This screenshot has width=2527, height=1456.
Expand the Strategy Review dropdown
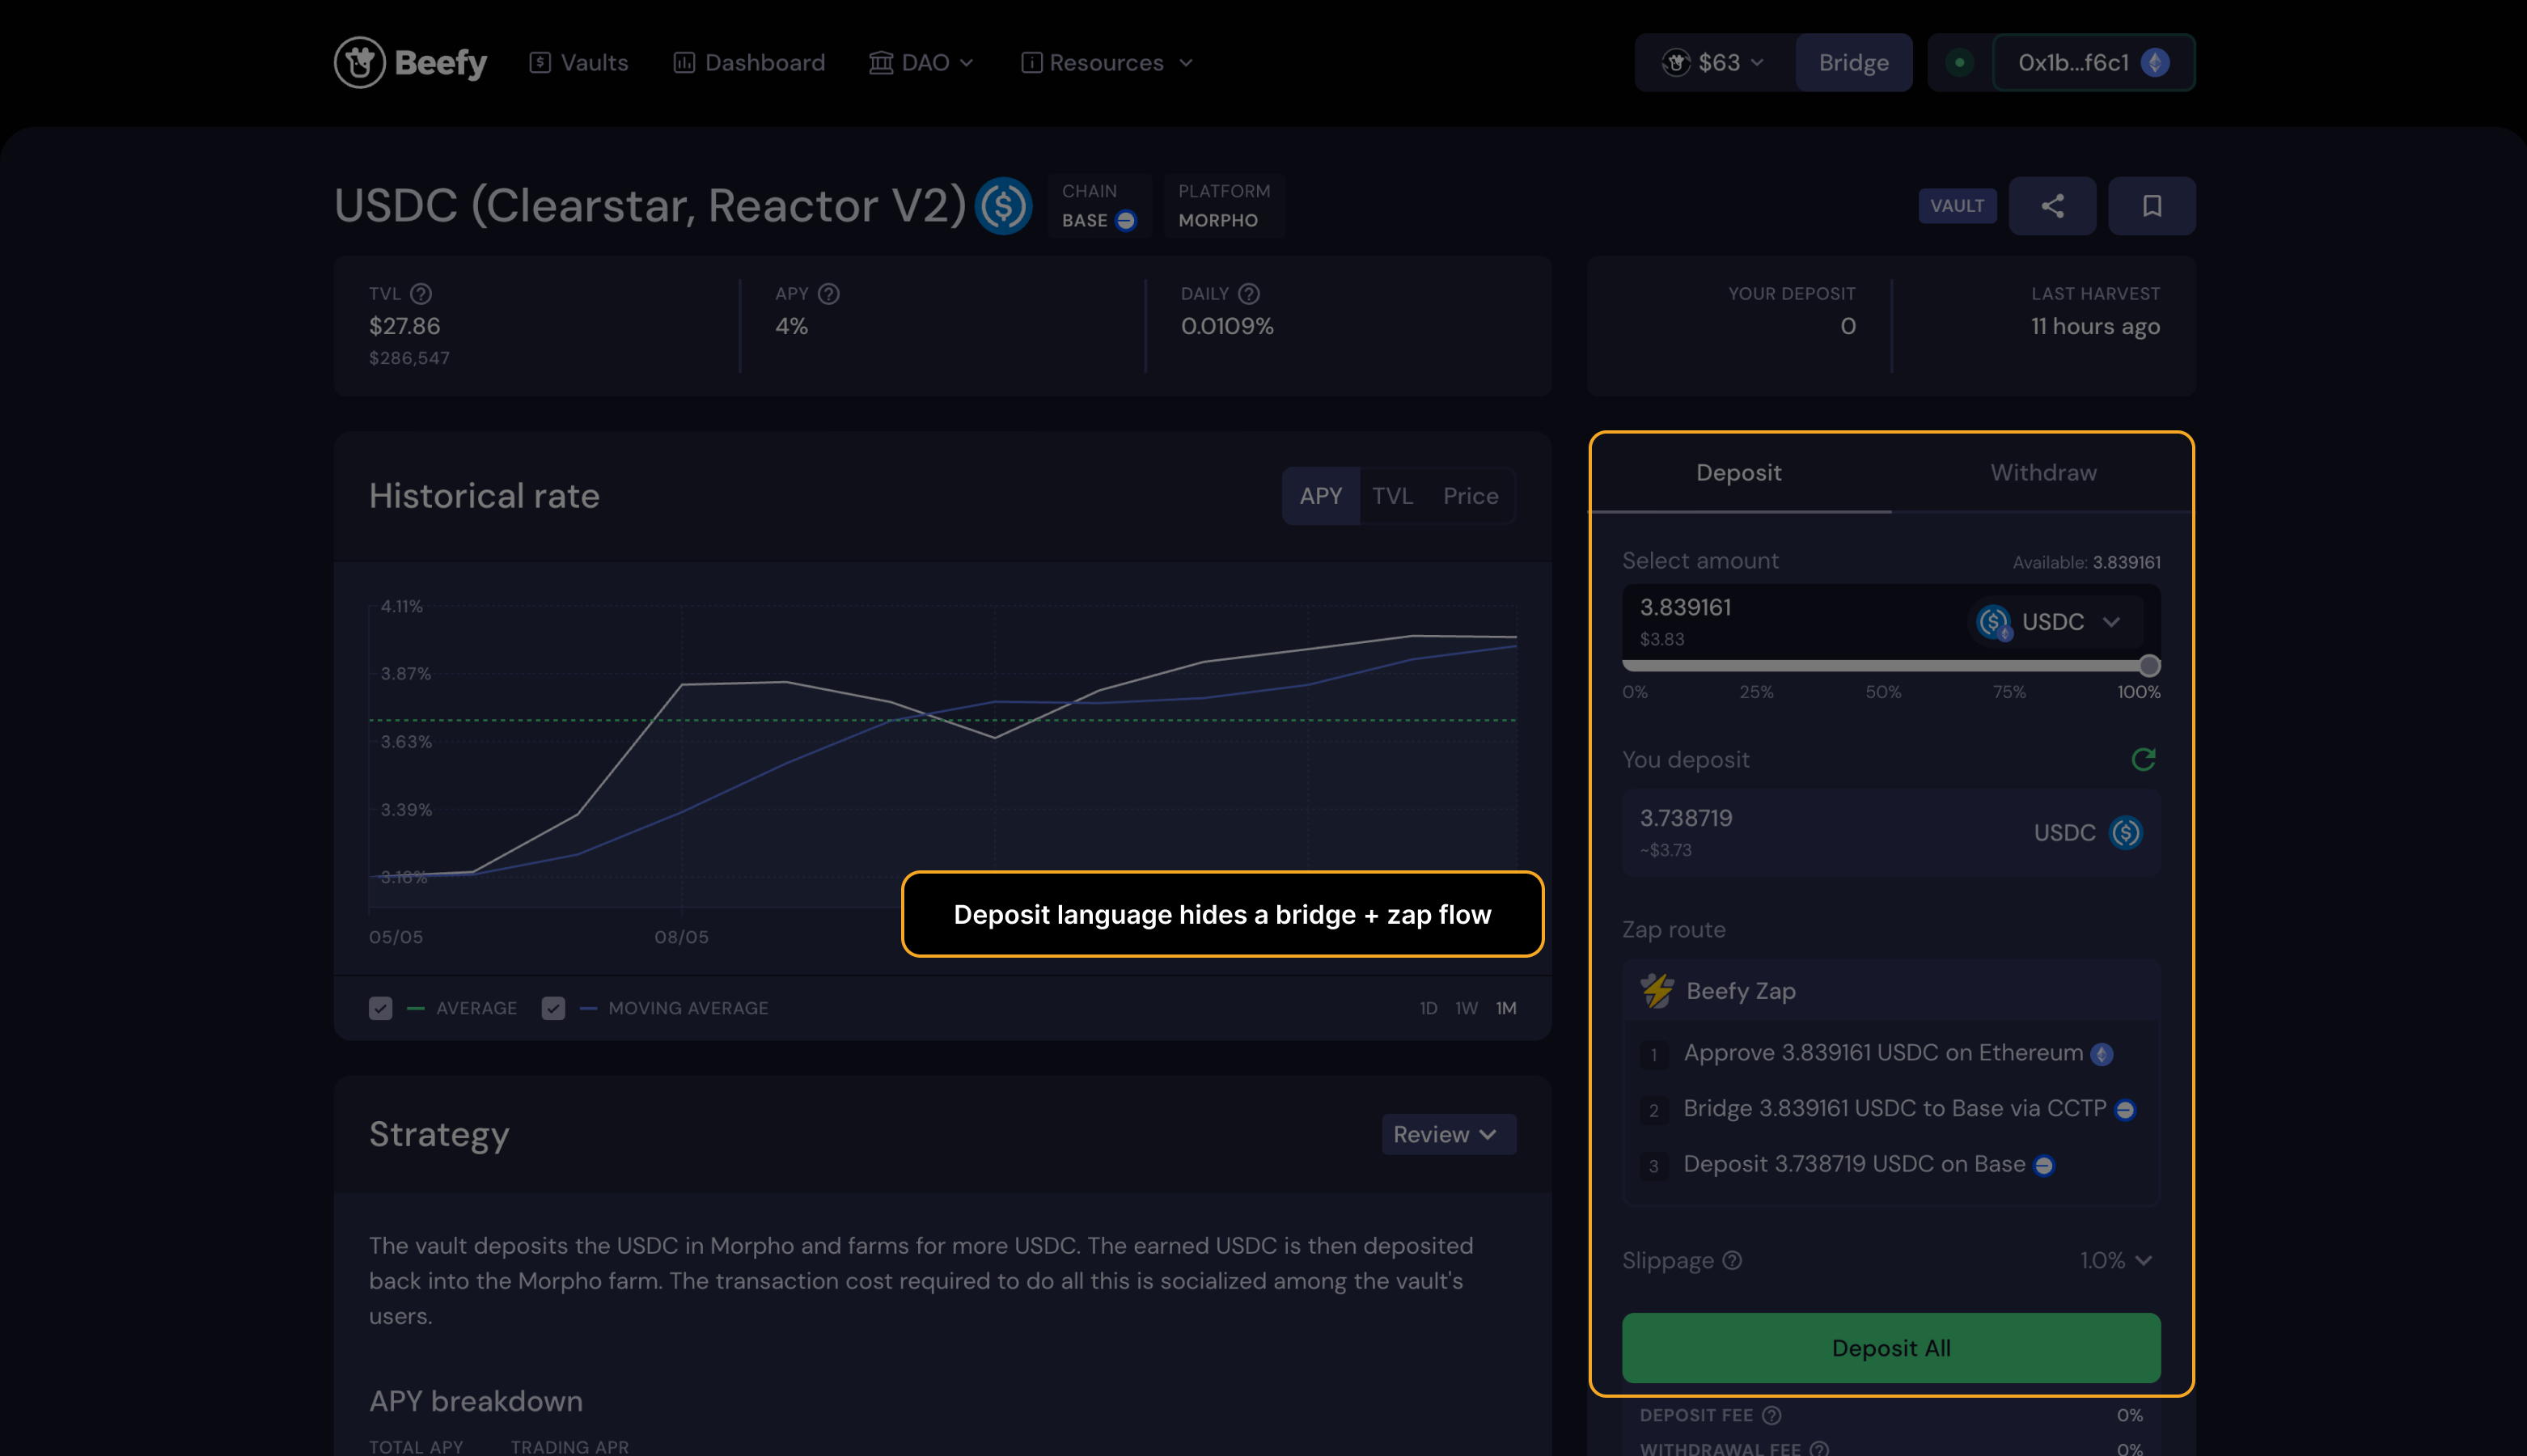pyautogui.click(x=1448, y=1134)
